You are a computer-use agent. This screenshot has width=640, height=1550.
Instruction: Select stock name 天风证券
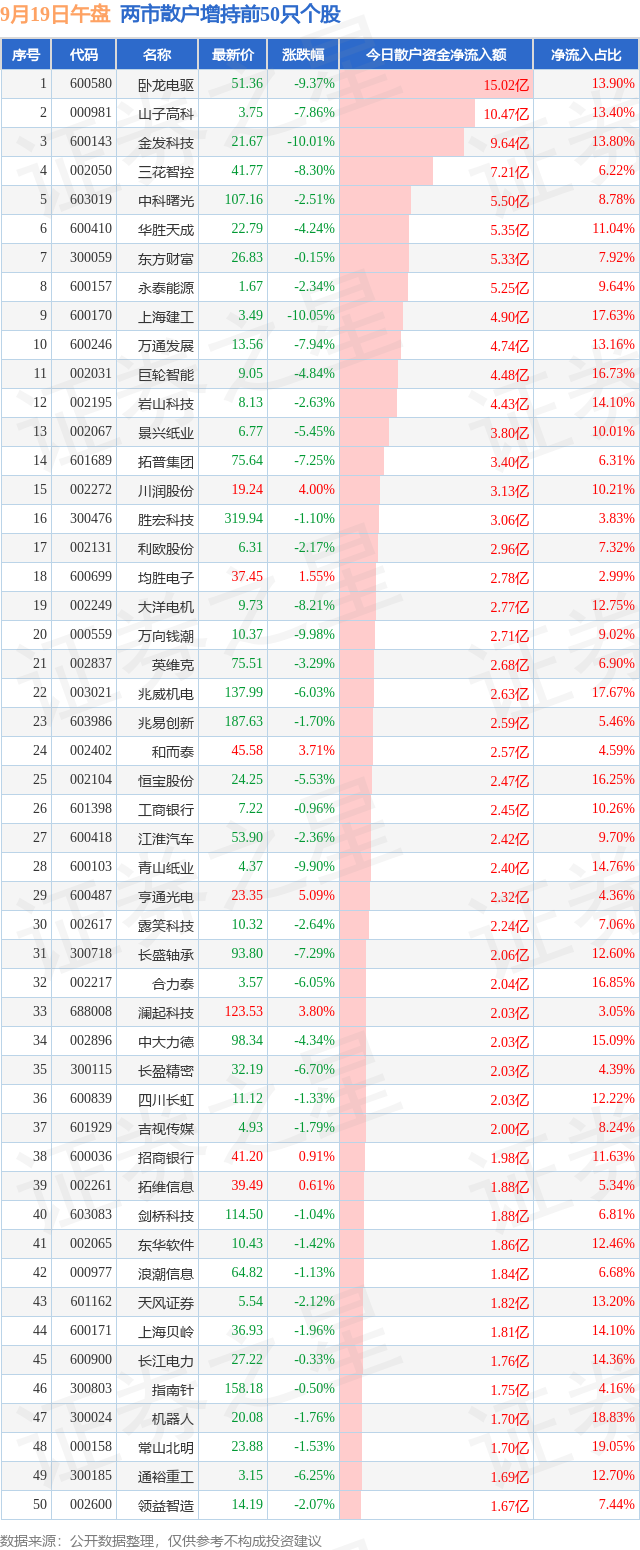pyautogui.click(x=166, y=1303)
